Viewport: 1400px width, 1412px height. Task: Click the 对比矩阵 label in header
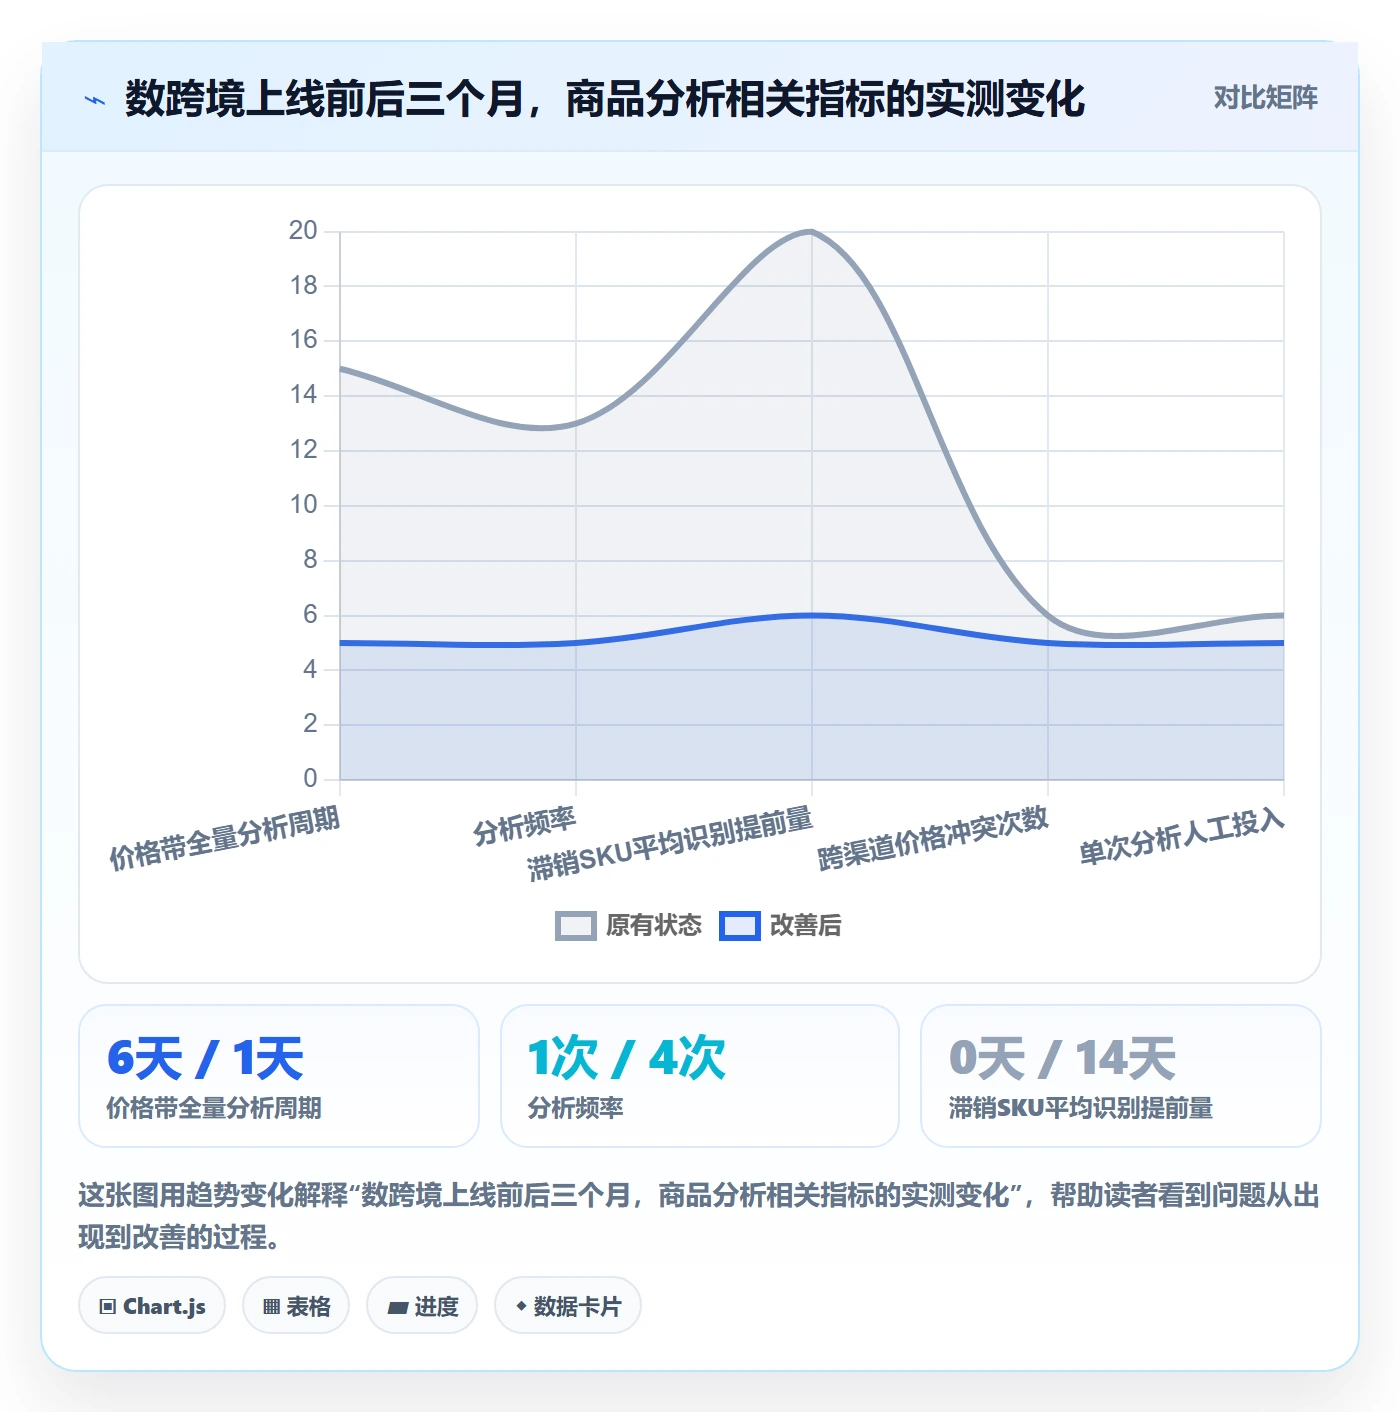(x=1266, y=98)
